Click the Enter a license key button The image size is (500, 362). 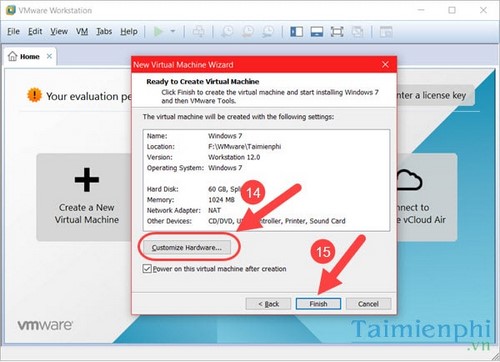point(436,96)
